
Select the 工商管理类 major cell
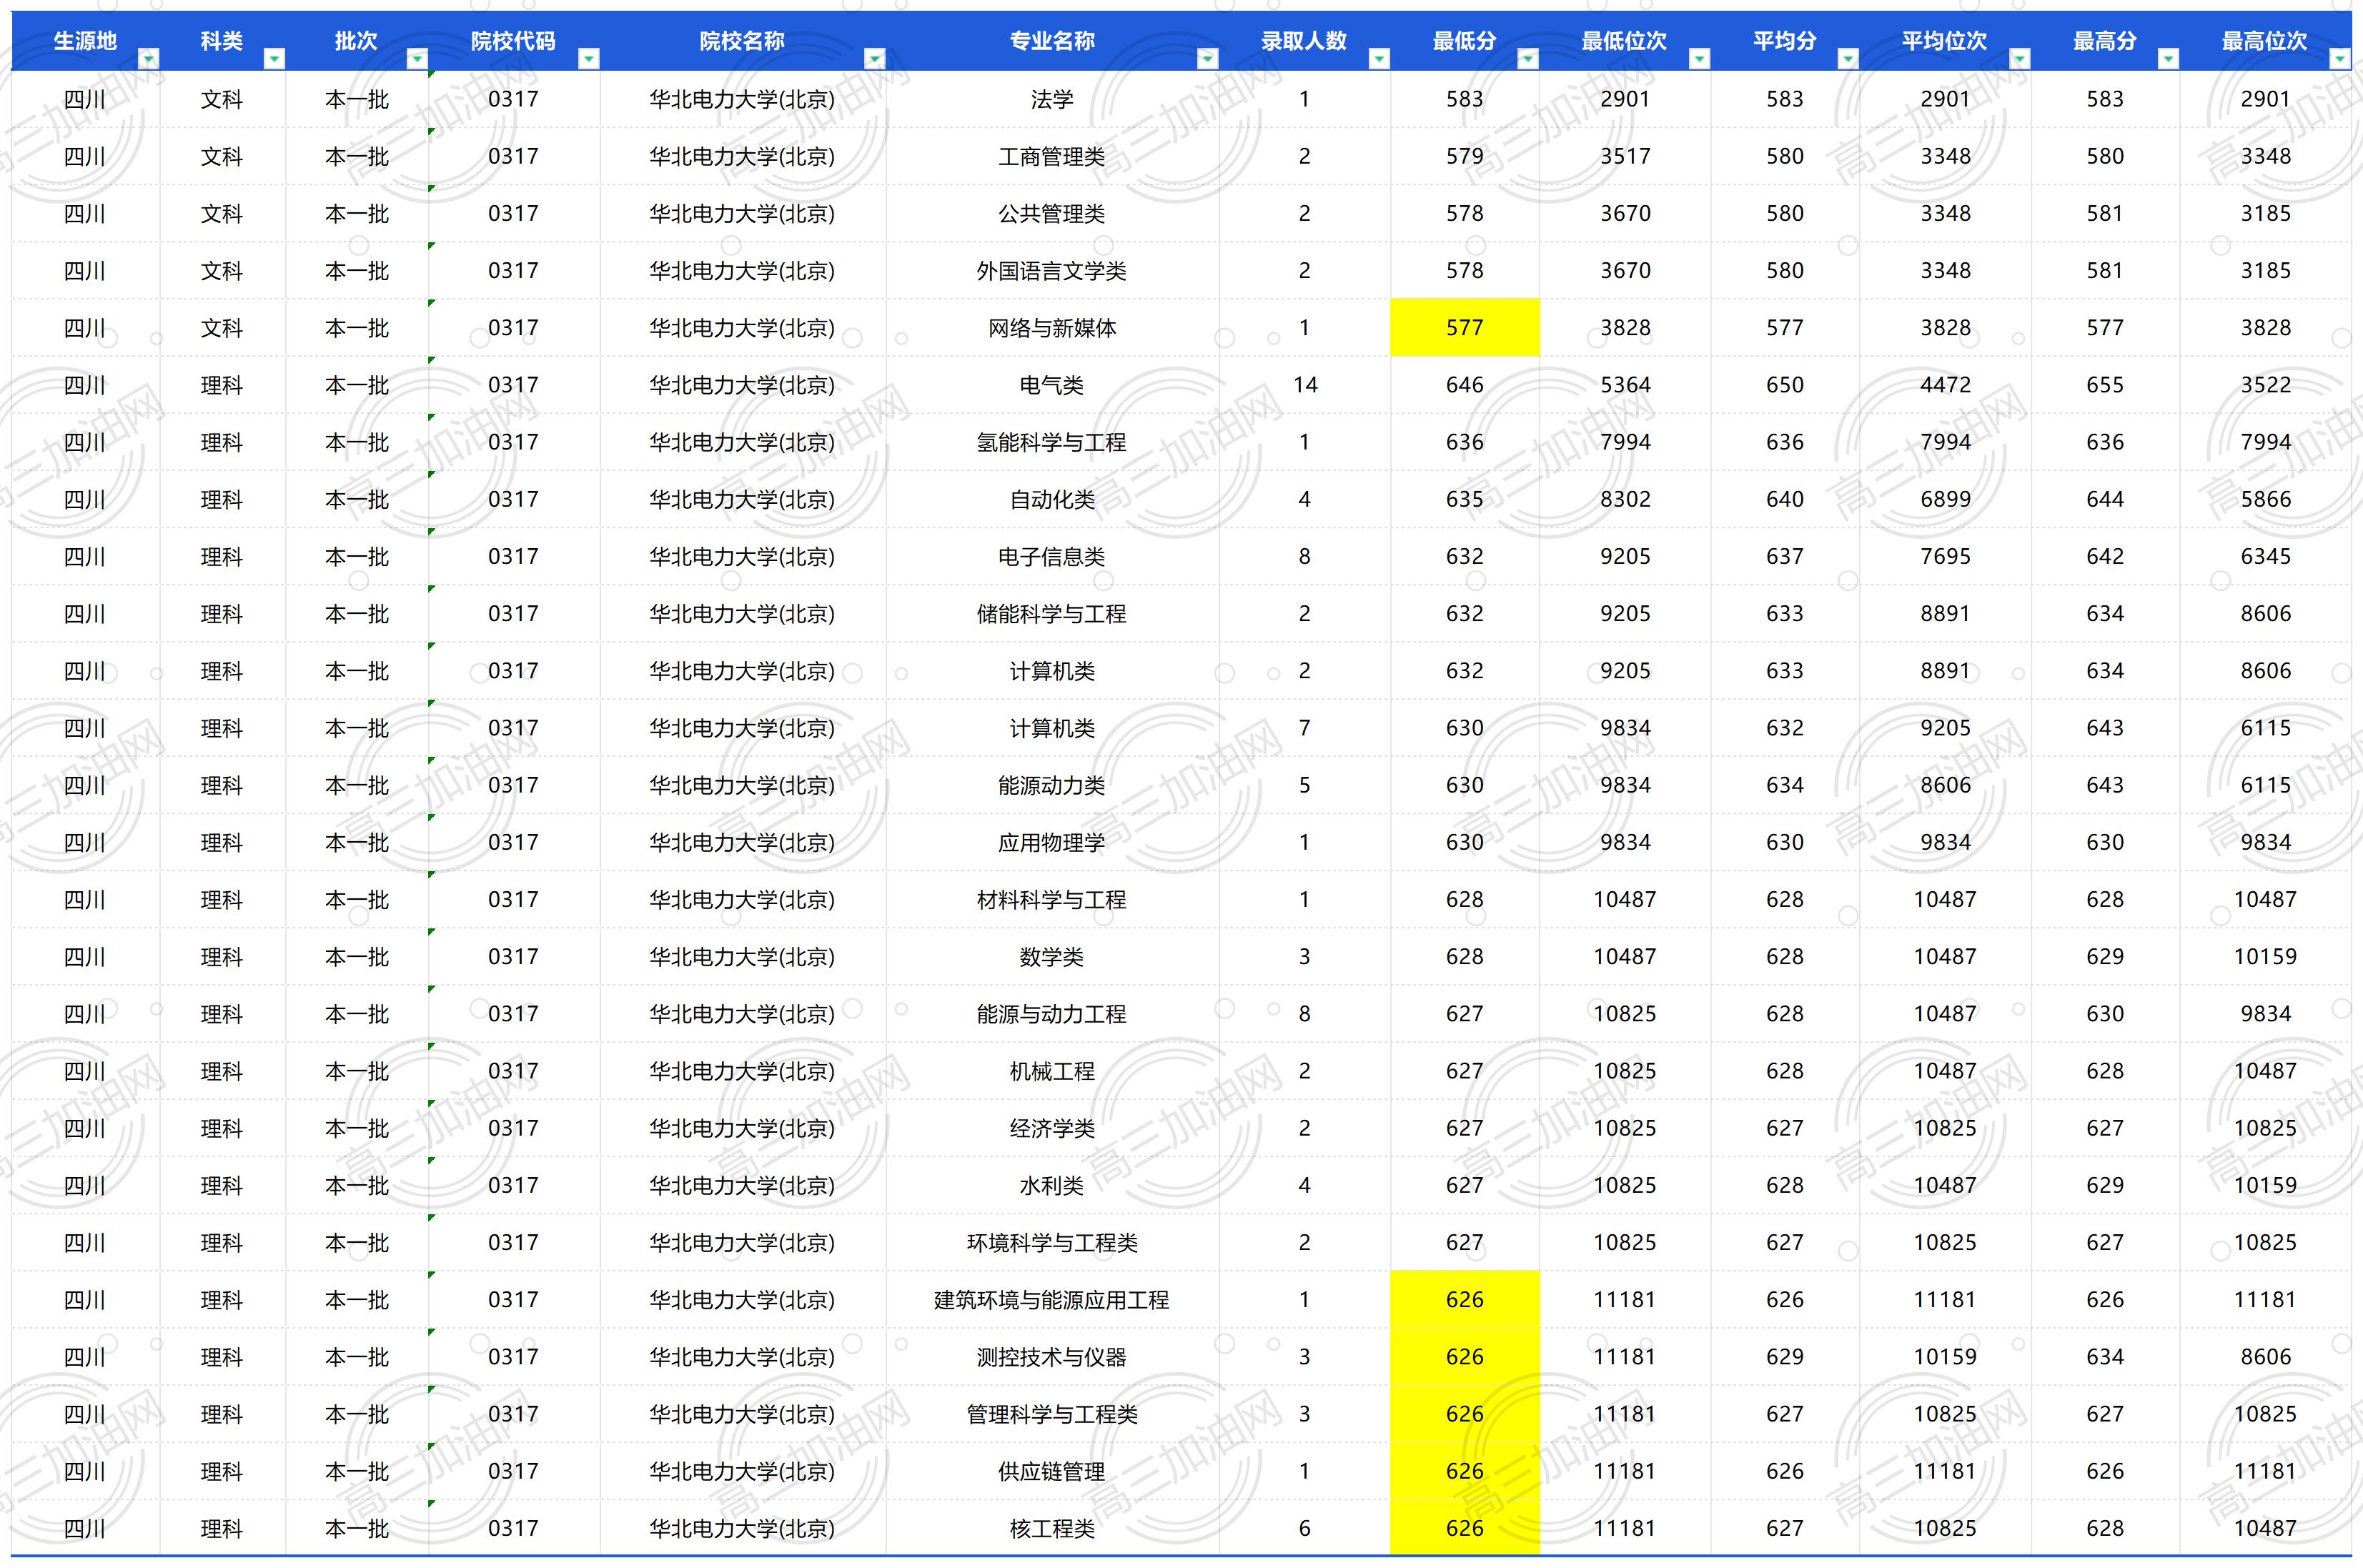pos(1053,156)
